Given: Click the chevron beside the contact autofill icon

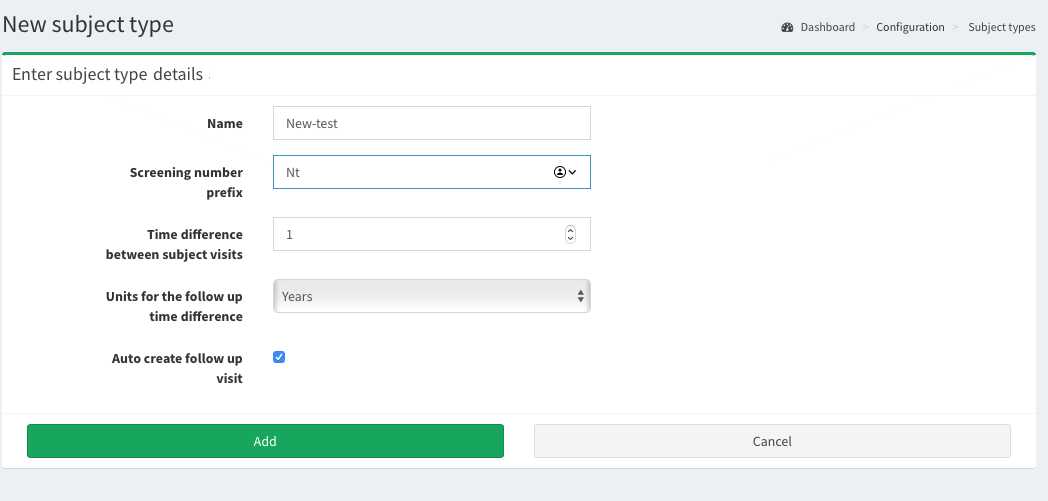Looking at the screenshot, I should pos(572,172).
